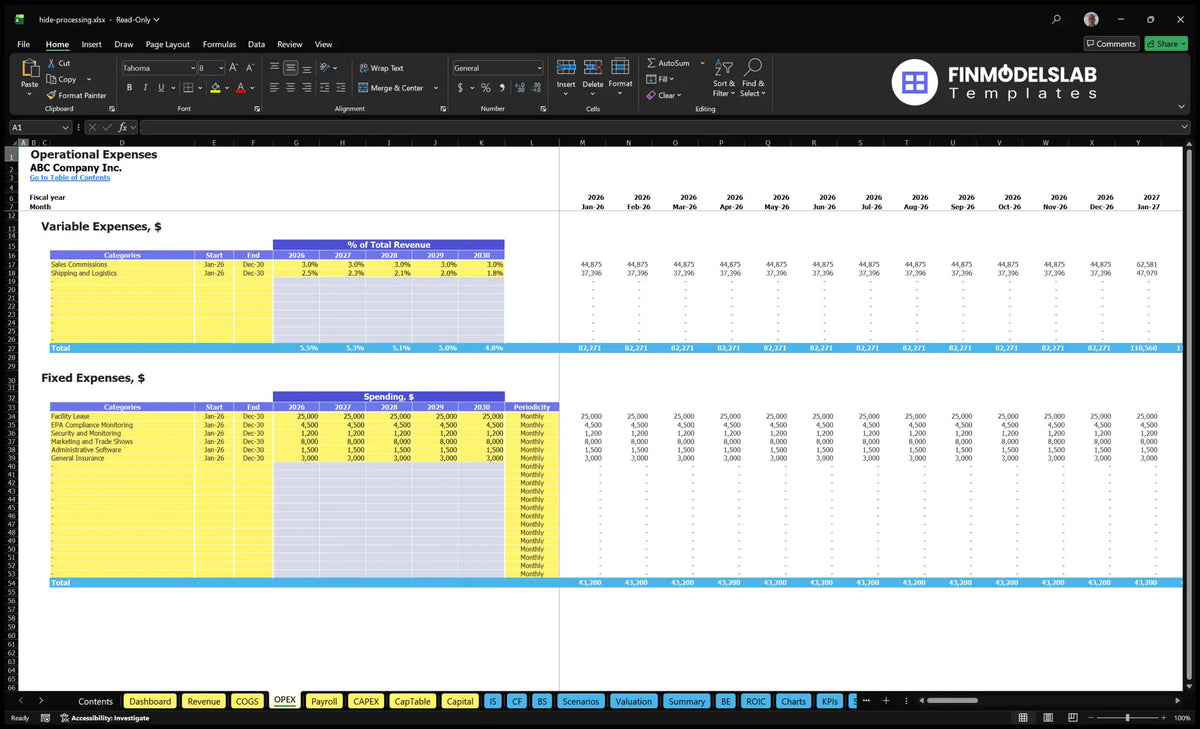Click Accessibility: Investigate in status bar
Screen dimensions: 1200x729
click(x=104, y=718)
